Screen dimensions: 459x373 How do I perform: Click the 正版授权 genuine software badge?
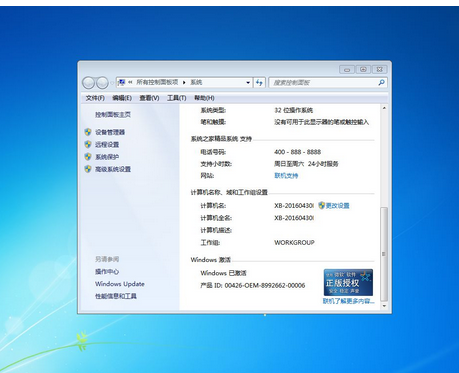tap(348, 282)
